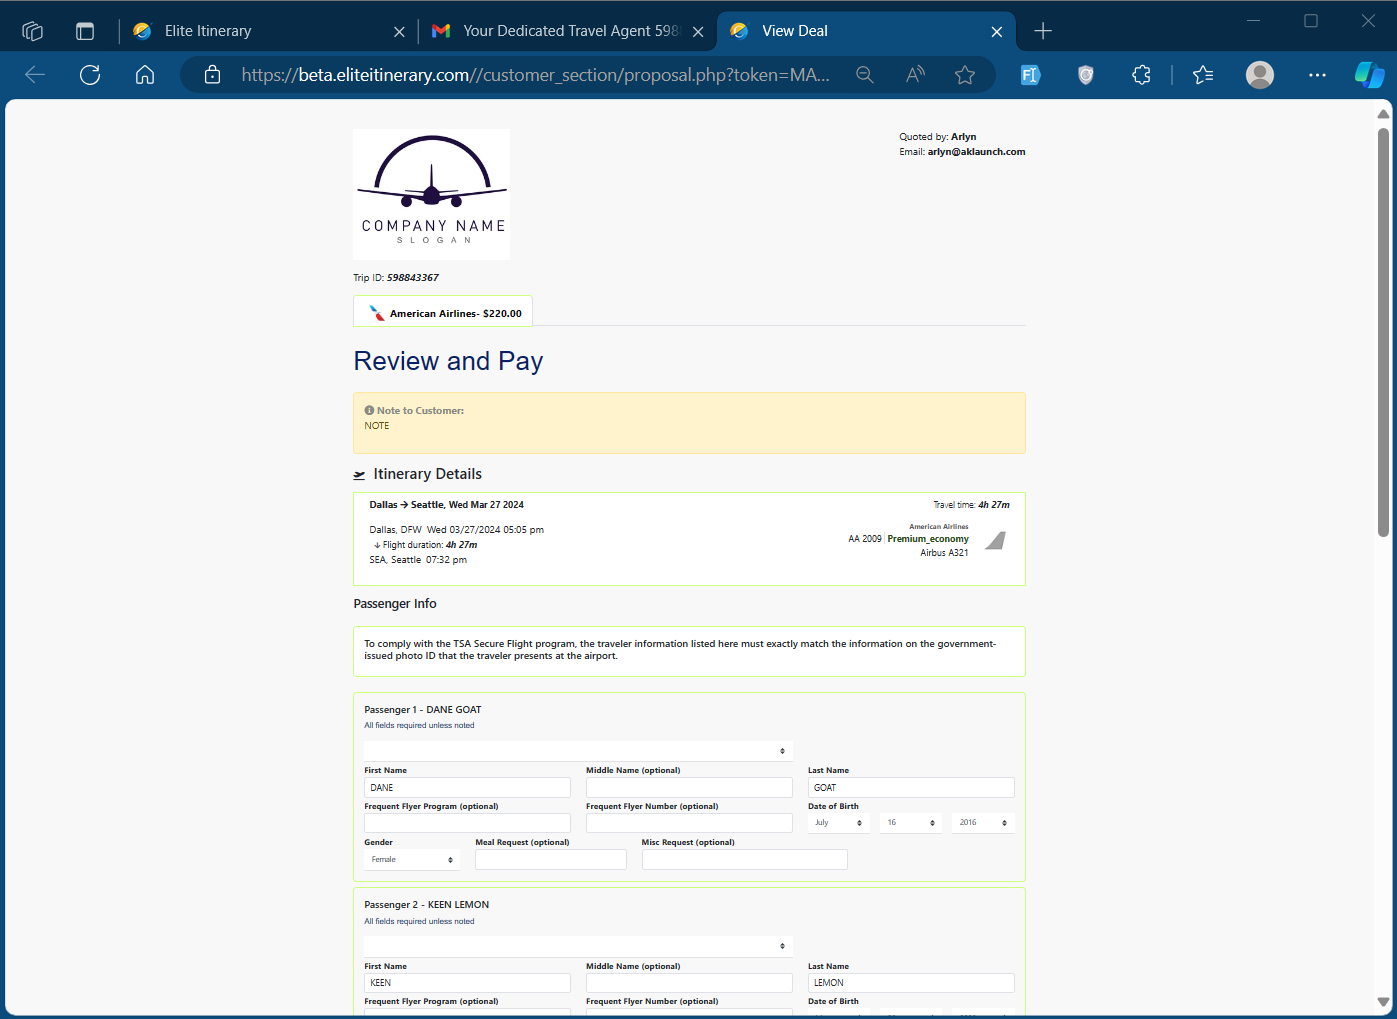Open the user profile avatar
Image resolution: width=1397 pixels, height=1019 pixels.
point(1260,75)
